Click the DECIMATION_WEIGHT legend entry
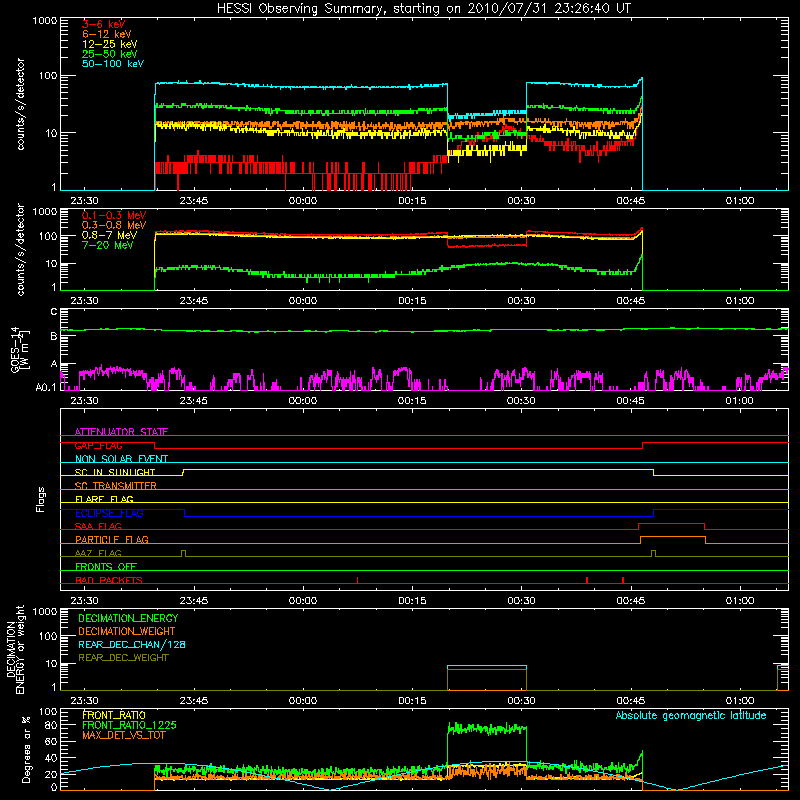The height and width of the screenshot is (800, 800). point(127,631)
